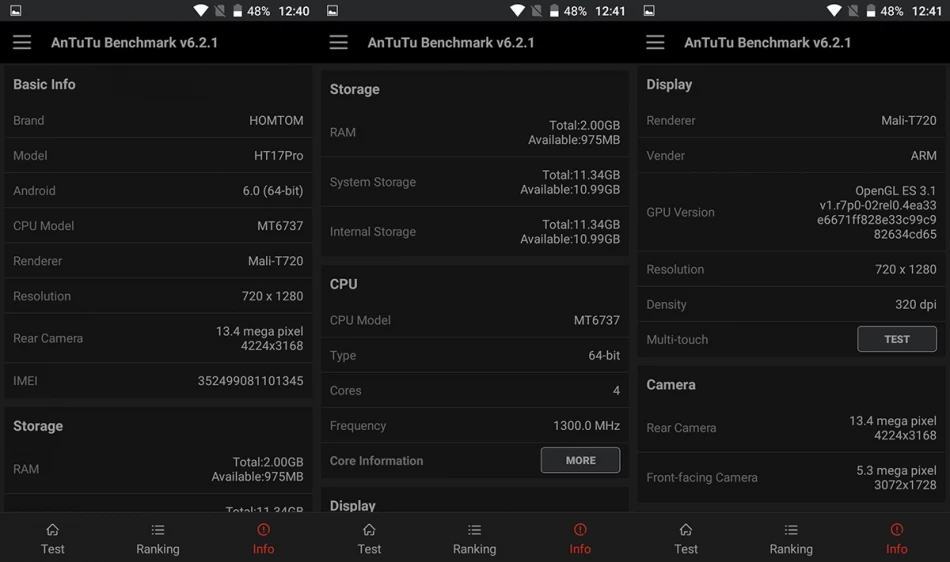Tap image notification icon in left status bar

coord(16,10)
